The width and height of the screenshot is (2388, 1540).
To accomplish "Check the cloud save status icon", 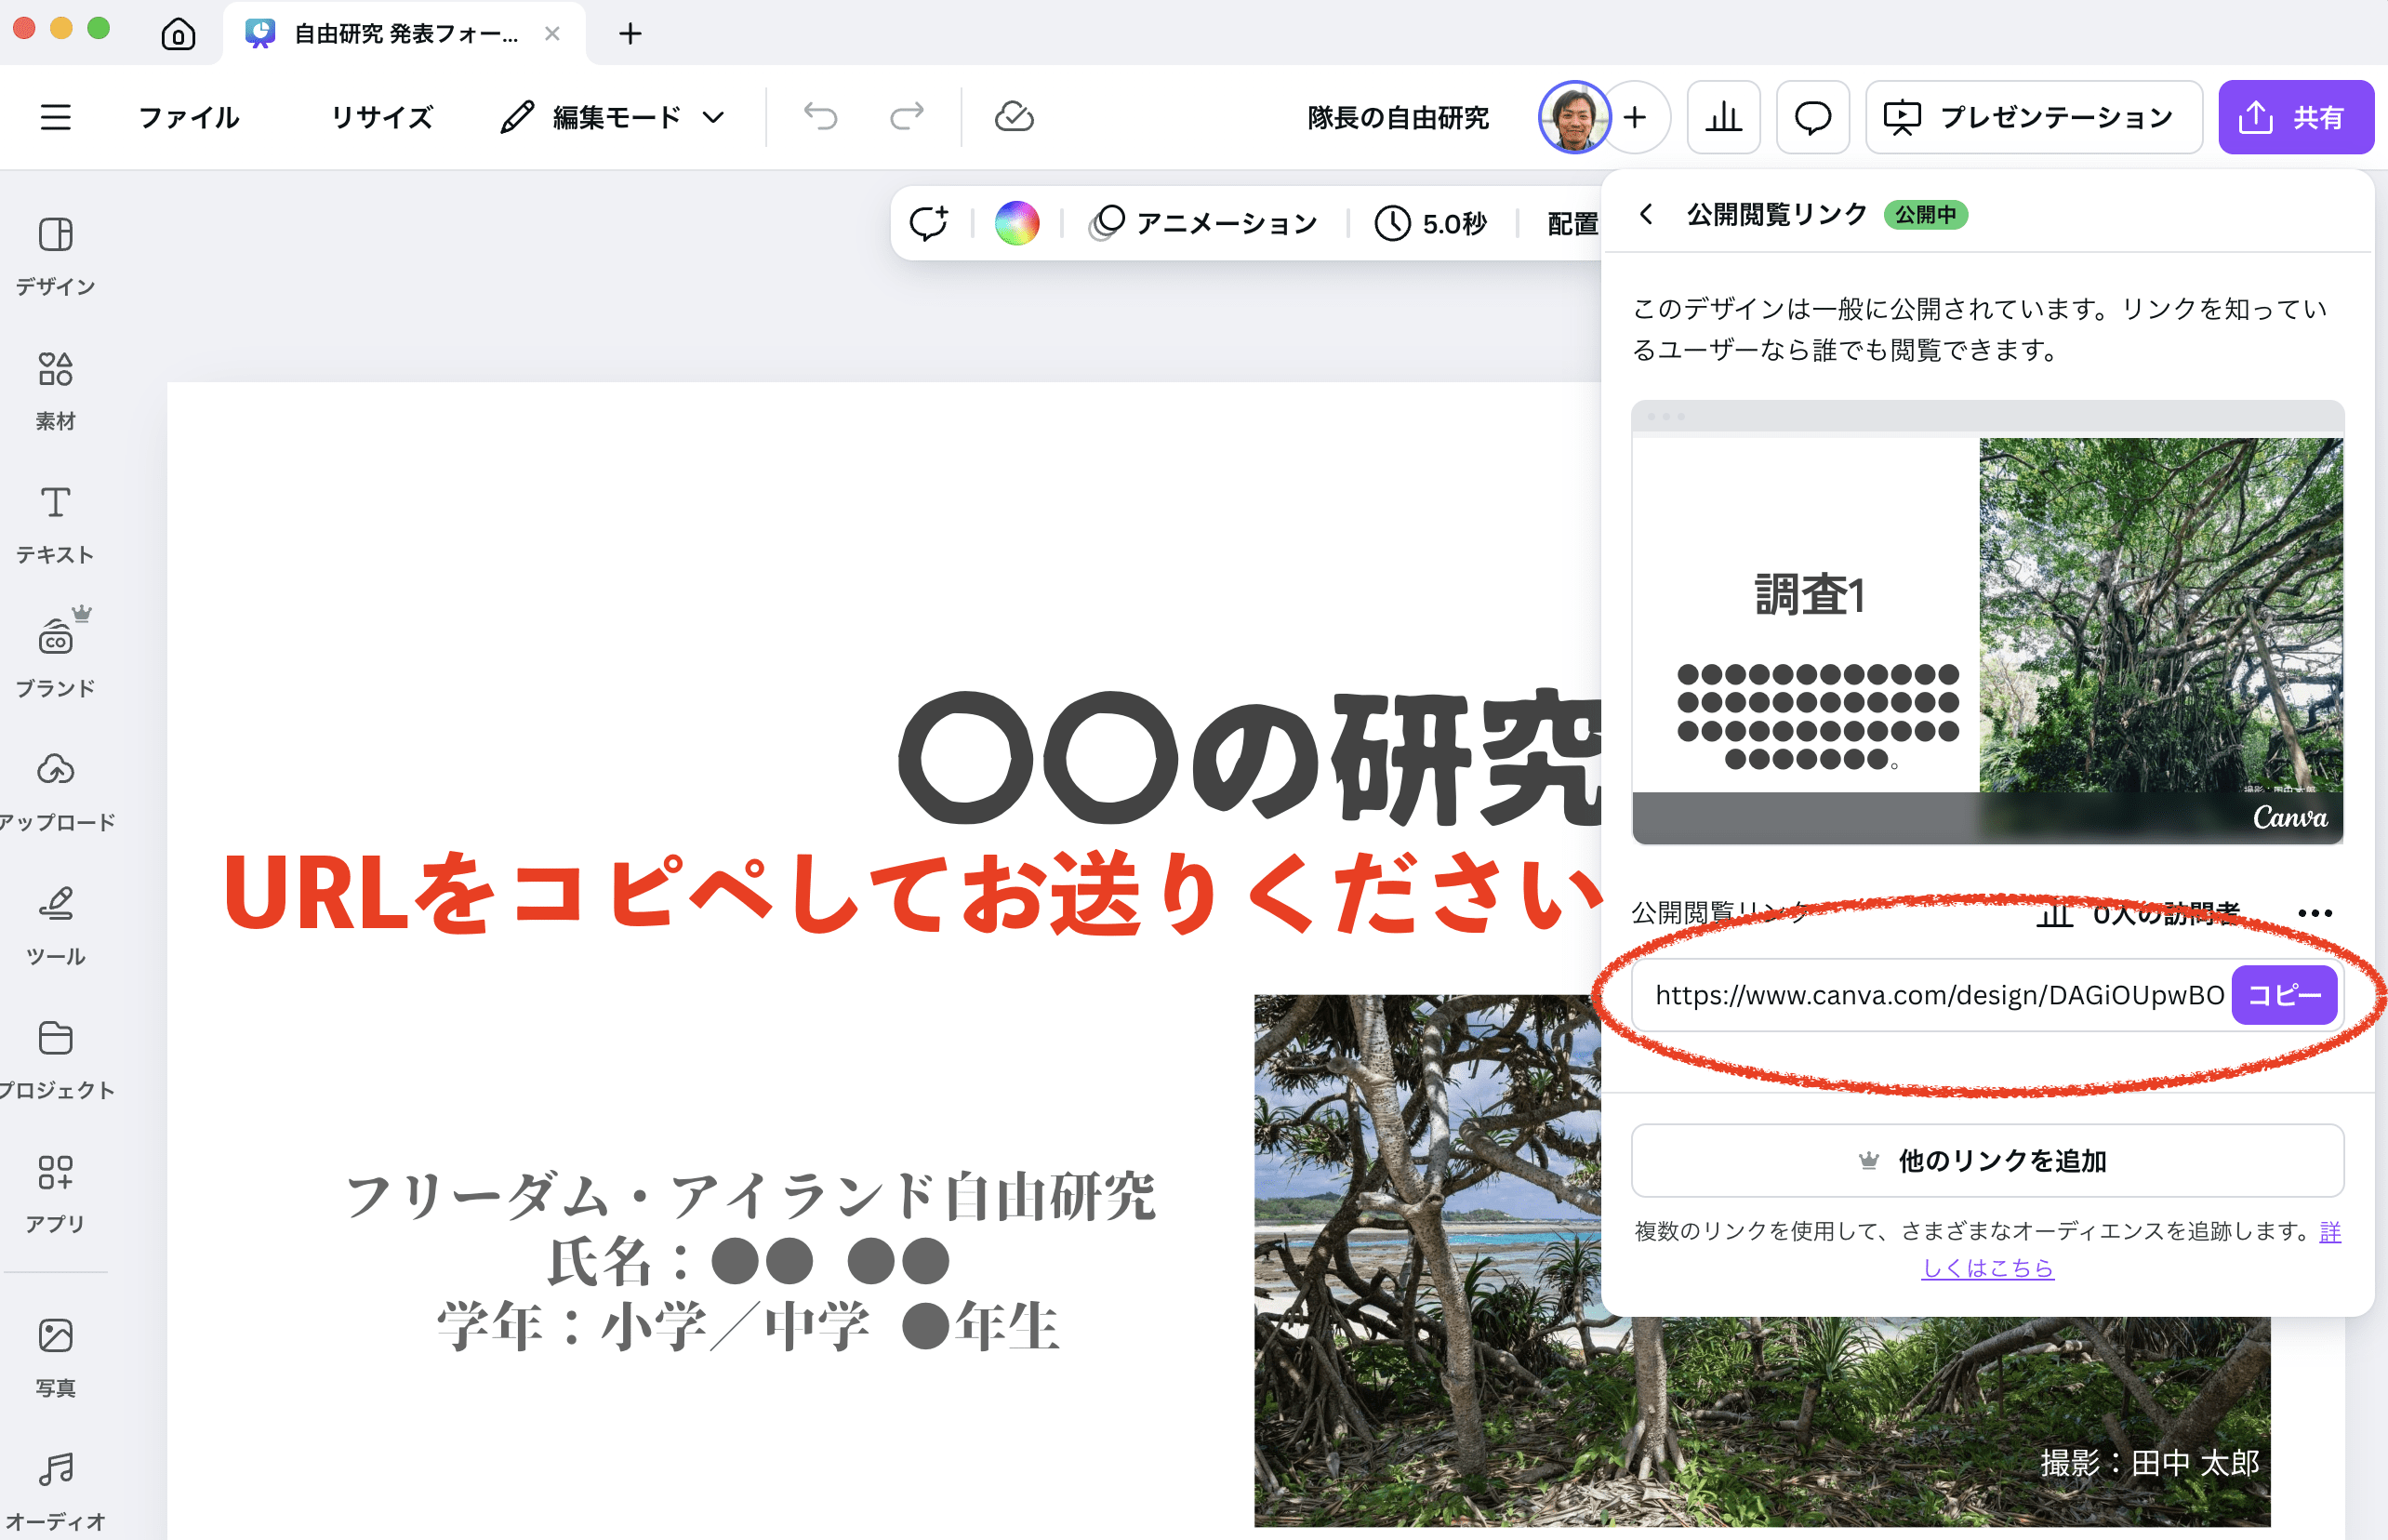I will coord(1014,117).
